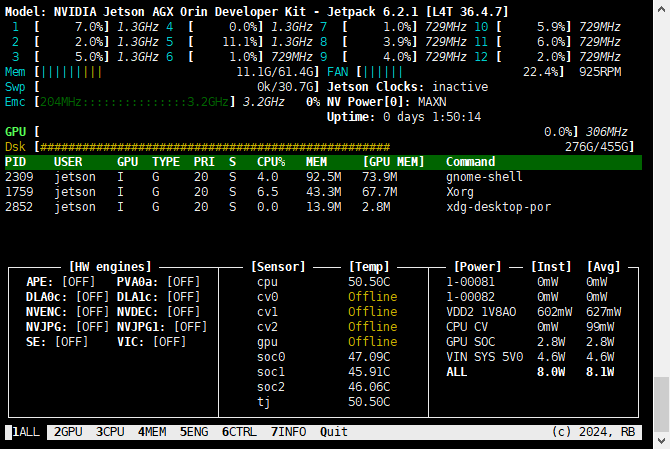Click the scrollbar down arrow
The height and width of the screenshot is (449, 670).
click(x=661, y=440)
